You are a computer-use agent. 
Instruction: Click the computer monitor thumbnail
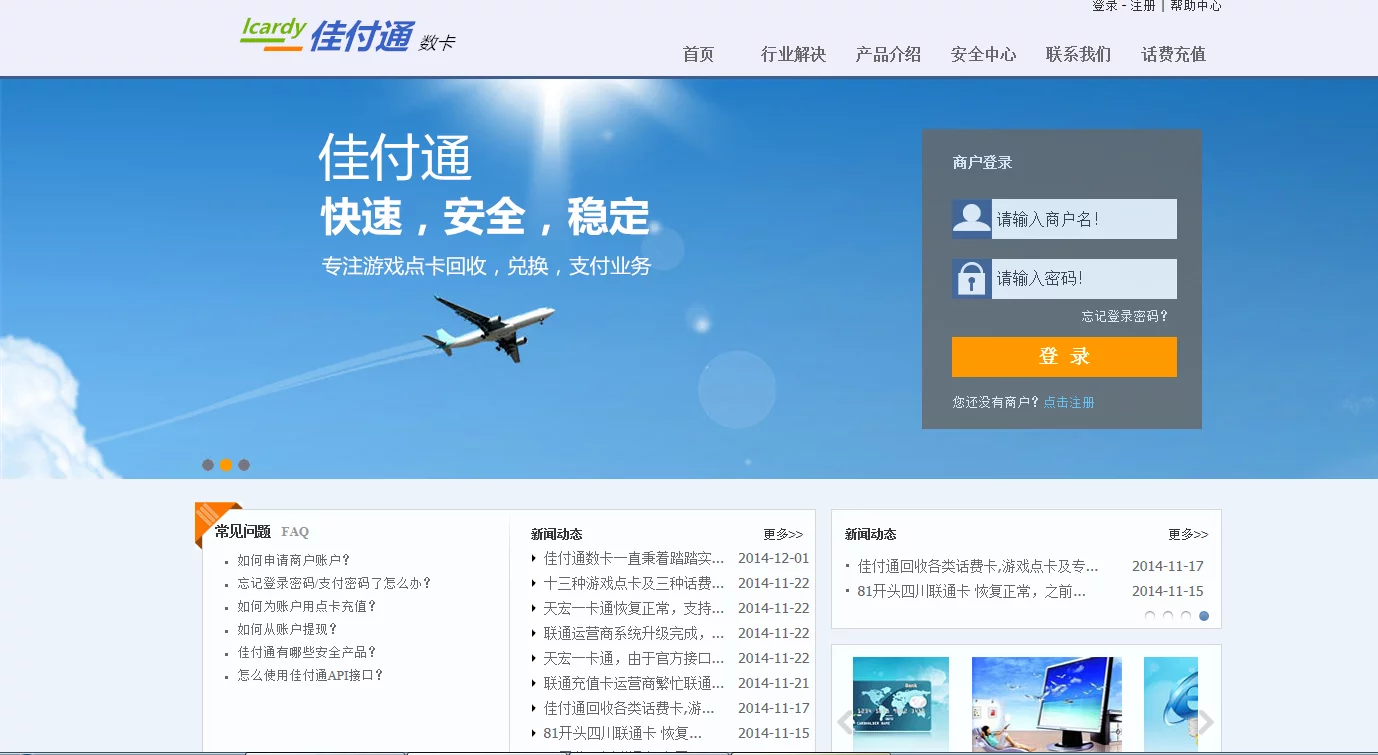[1047, 704]
